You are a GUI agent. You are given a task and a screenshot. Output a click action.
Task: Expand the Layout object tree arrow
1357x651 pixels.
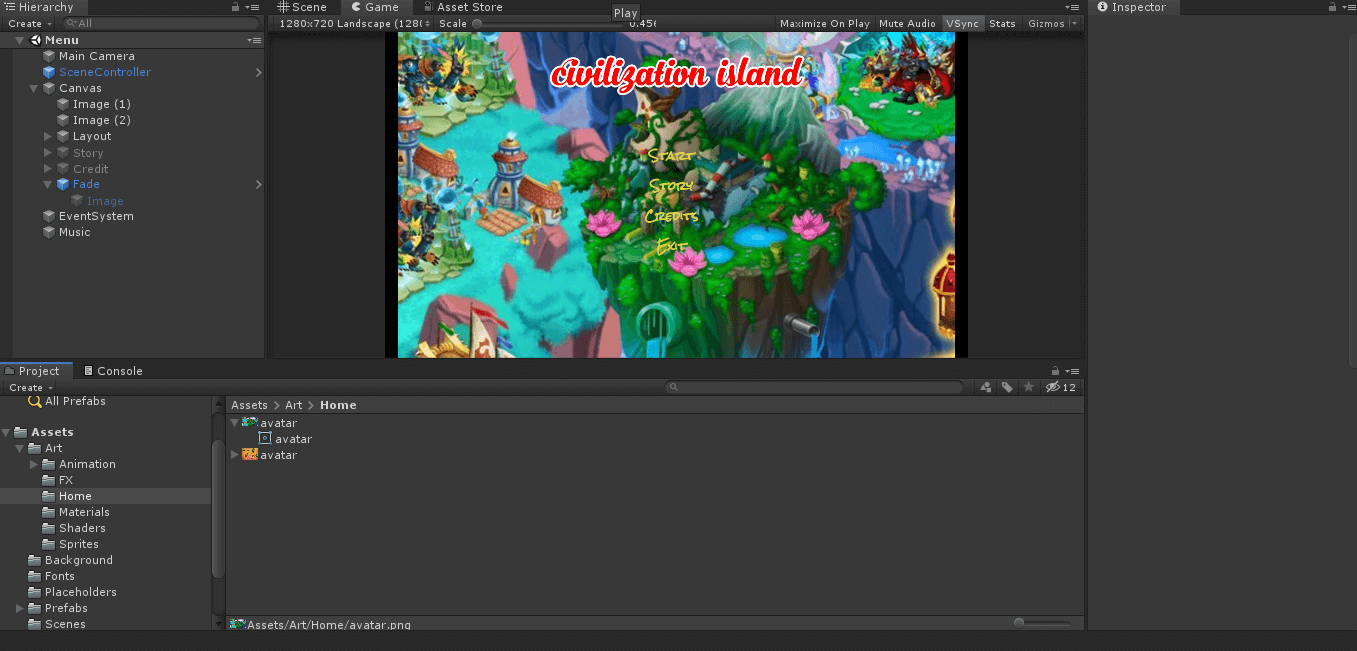click(48, 136)
